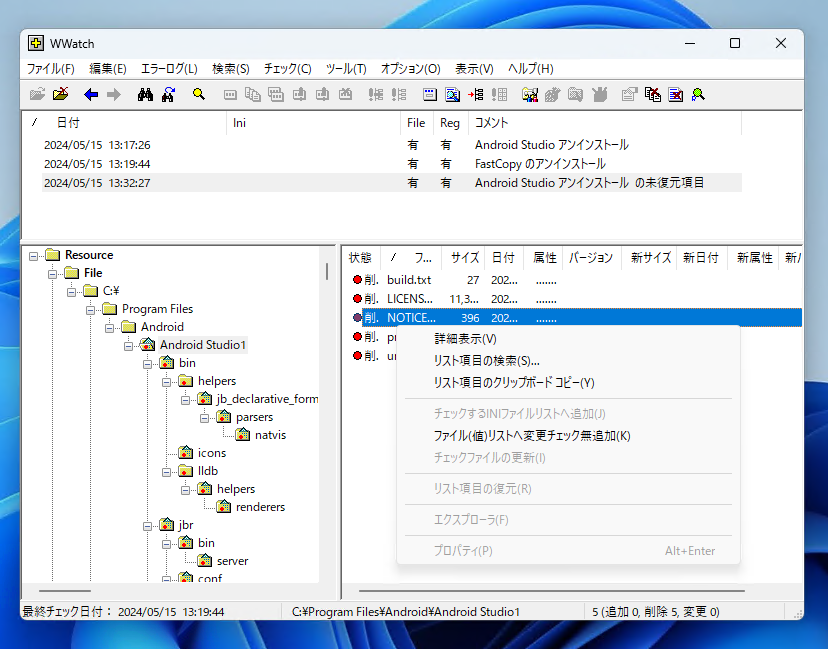Click the Ini column header
Viewport: 828px width, 649px height.
(314, 123)
